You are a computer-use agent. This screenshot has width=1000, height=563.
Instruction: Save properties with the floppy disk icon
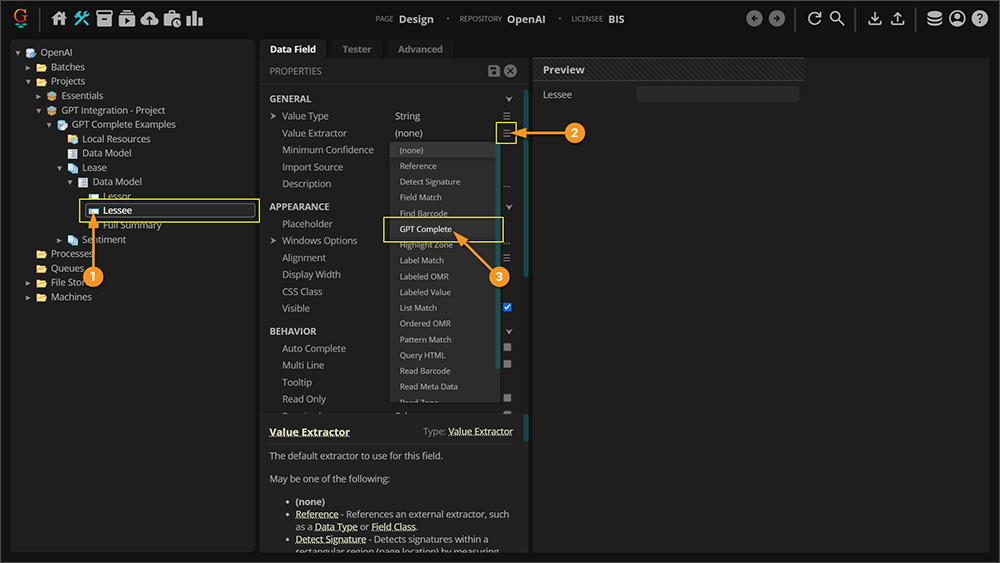(x=494, y=71)
